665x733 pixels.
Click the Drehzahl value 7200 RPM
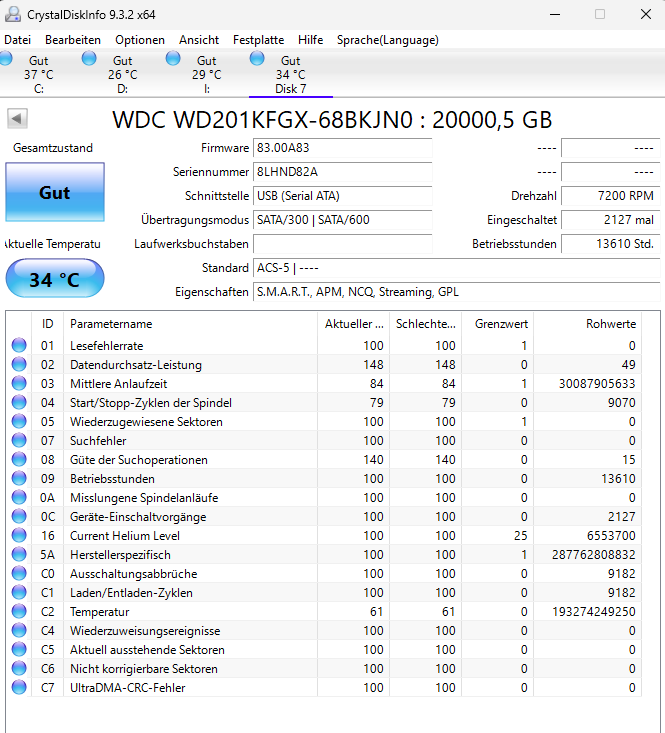coord(610,196)
